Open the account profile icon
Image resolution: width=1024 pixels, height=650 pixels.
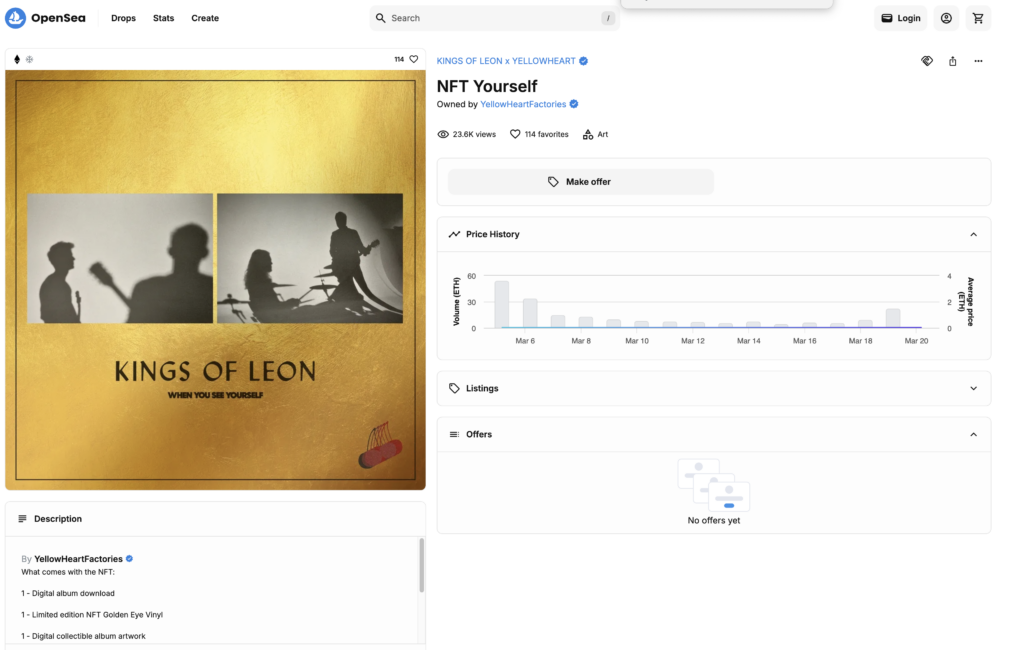(x=946, y=18)
